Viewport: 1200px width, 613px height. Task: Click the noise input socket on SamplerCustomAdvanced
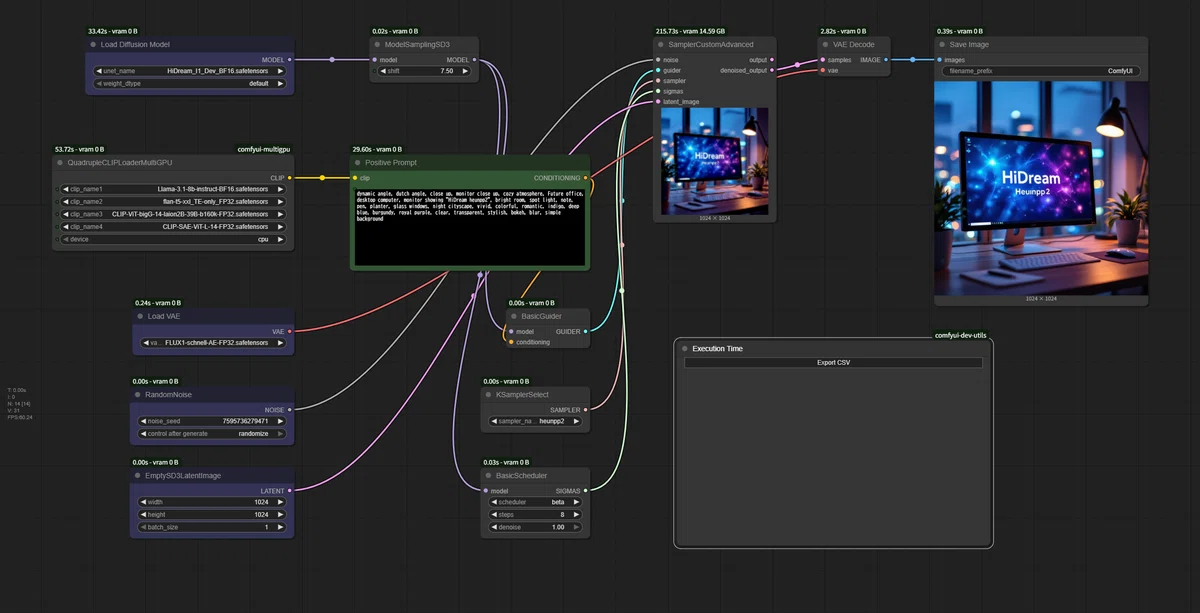pyautogui.click(x=658, y=60)
